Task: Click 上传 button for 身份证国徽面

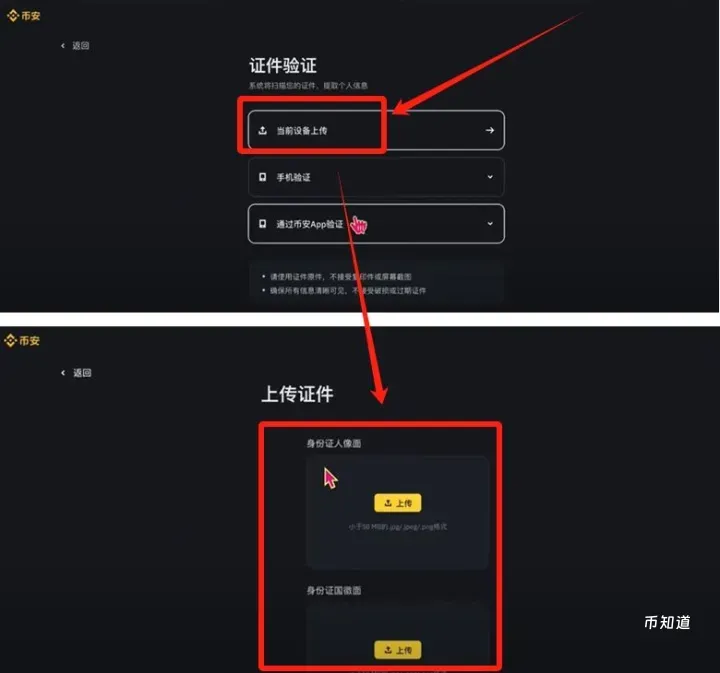Action: pyautogui.click(x=398, y=650)
